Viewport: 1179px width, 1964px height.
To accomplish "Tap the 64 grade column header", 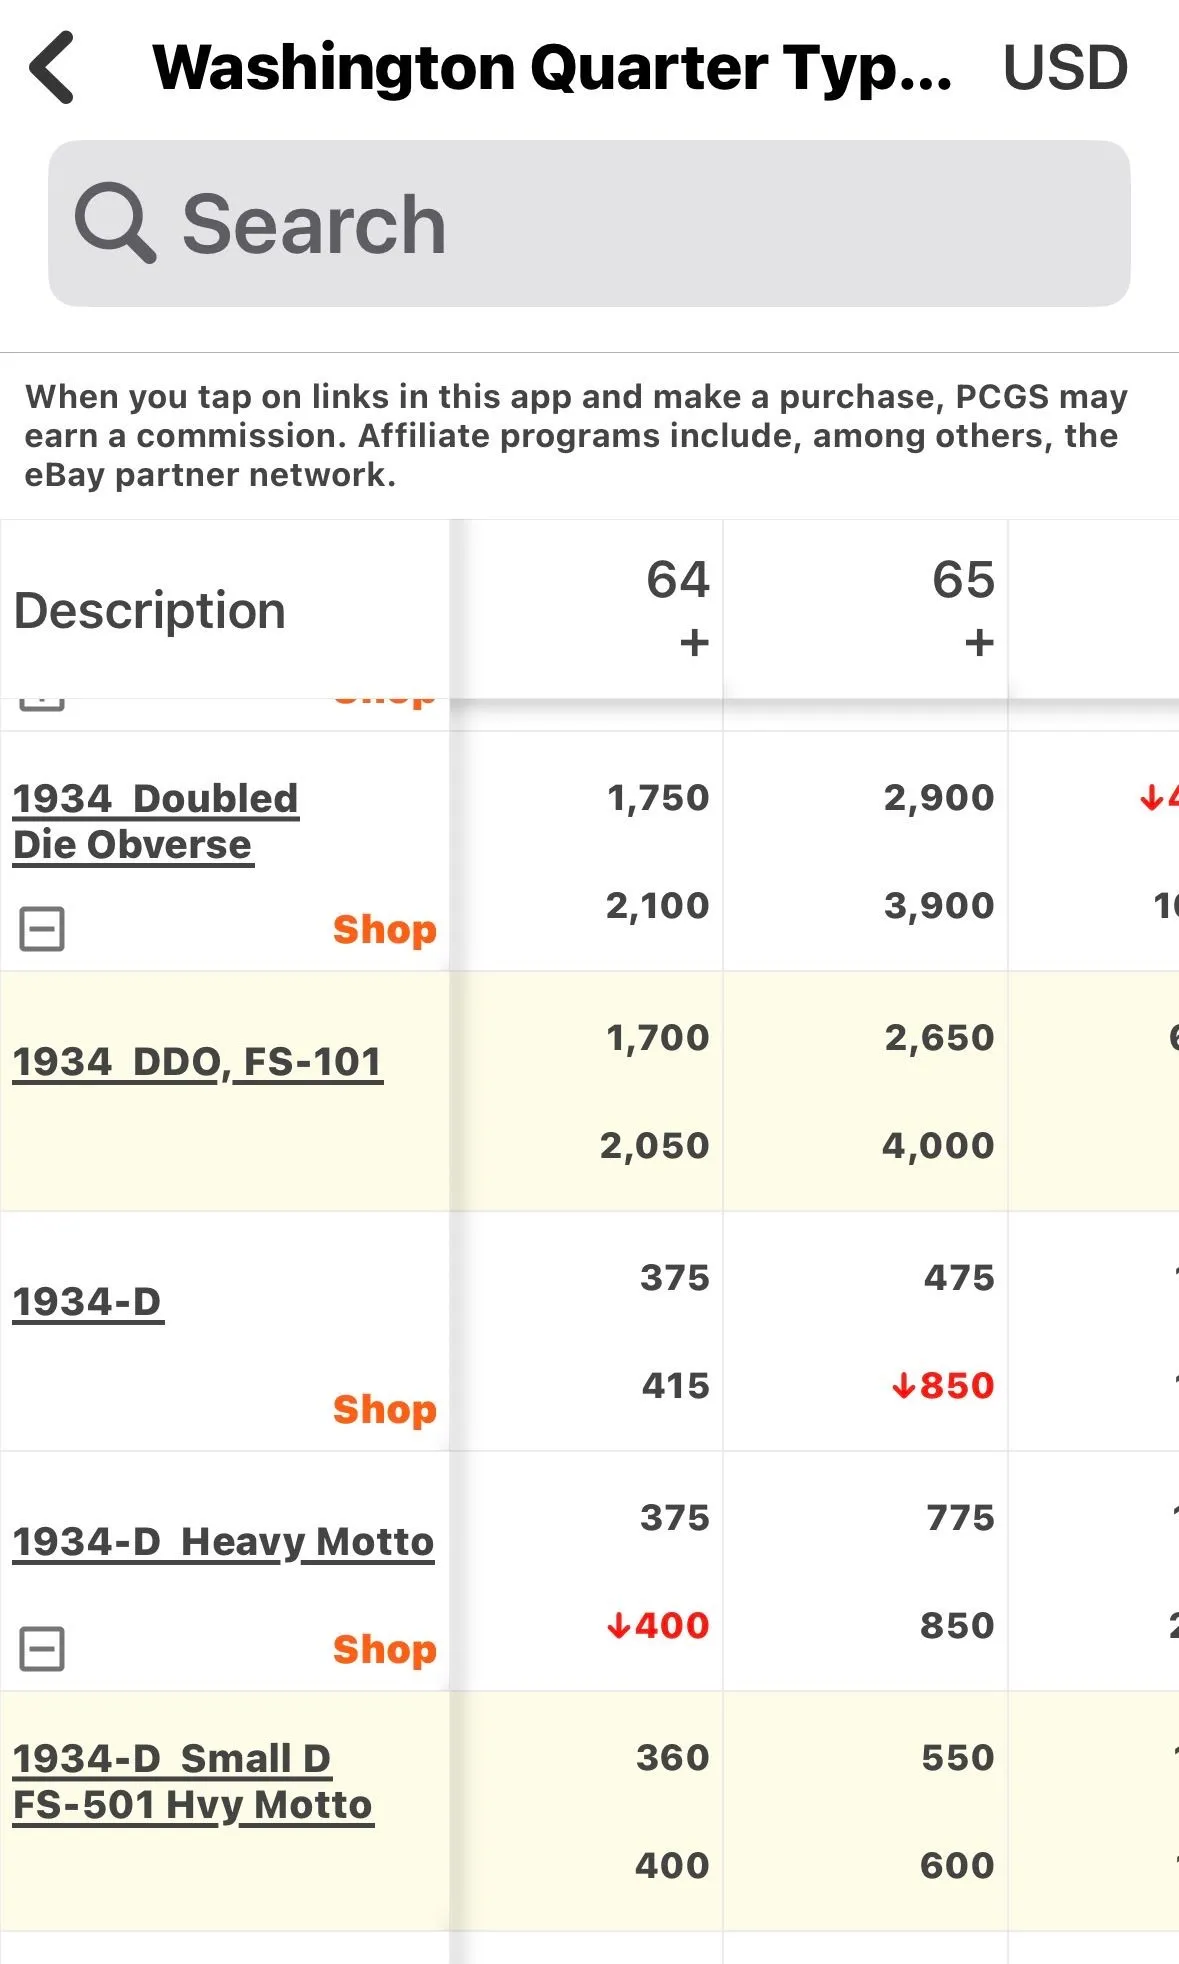I will (x=677, y=580).
